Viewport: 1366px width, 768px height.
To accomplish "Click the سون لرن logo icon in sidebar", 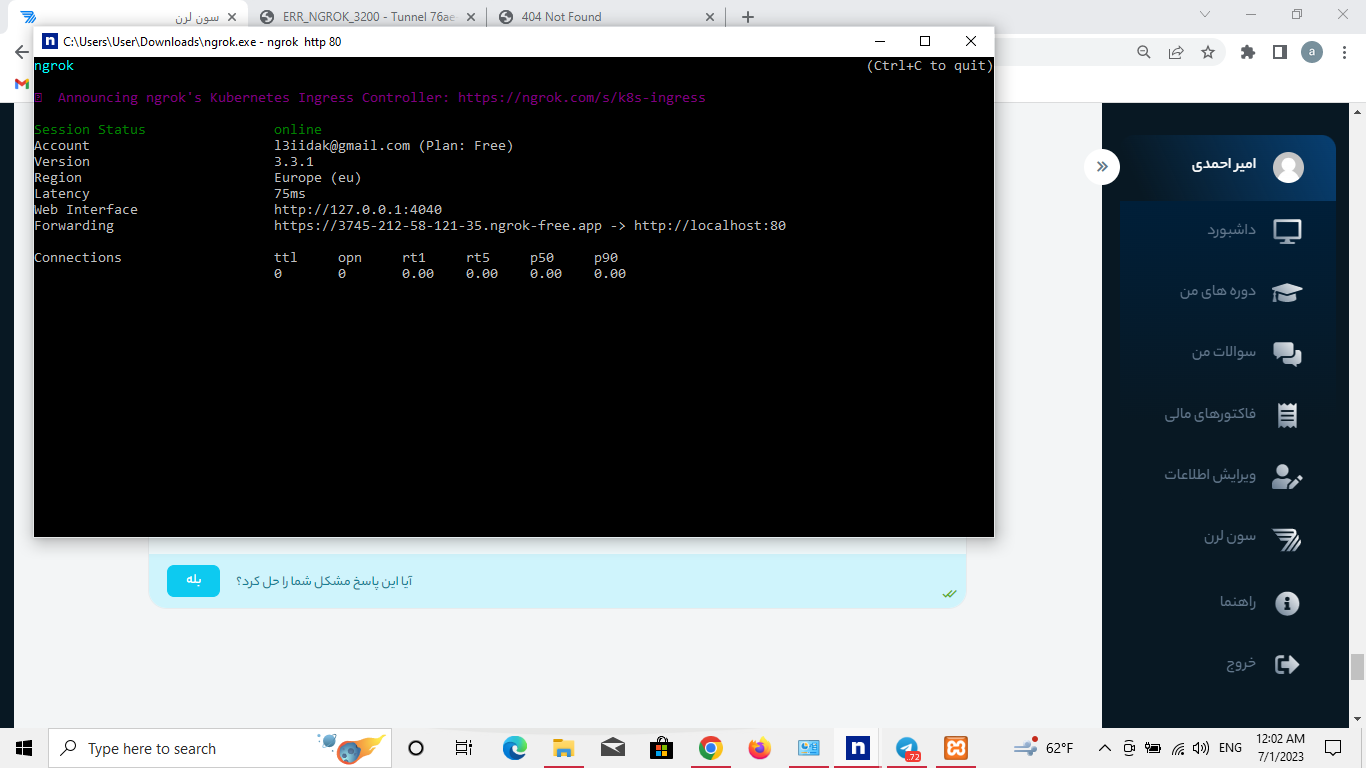I will click(1287, 539).
